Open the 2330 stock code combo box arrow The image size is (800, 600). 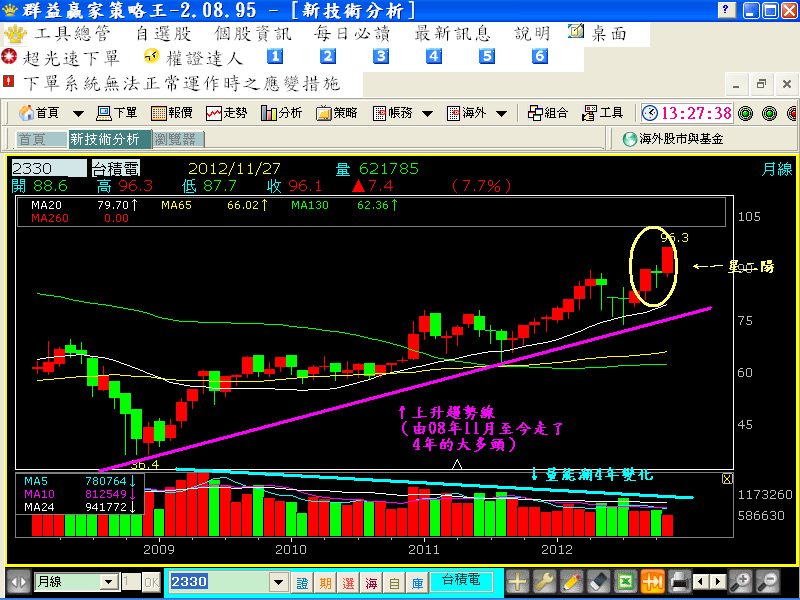278,582
